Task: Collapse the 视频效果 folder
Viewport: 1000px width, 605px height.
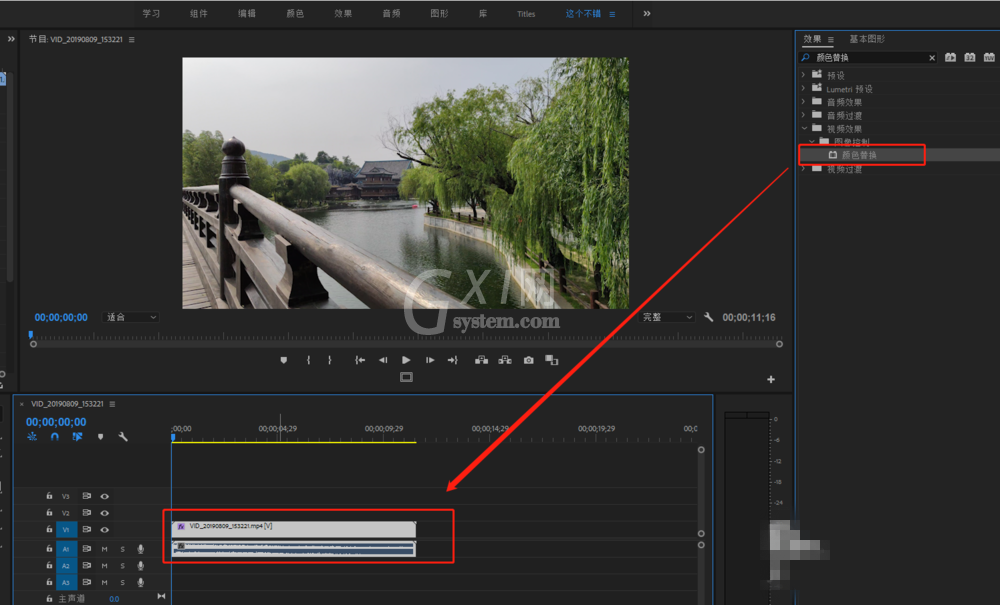Action: [x=804, y=128]
